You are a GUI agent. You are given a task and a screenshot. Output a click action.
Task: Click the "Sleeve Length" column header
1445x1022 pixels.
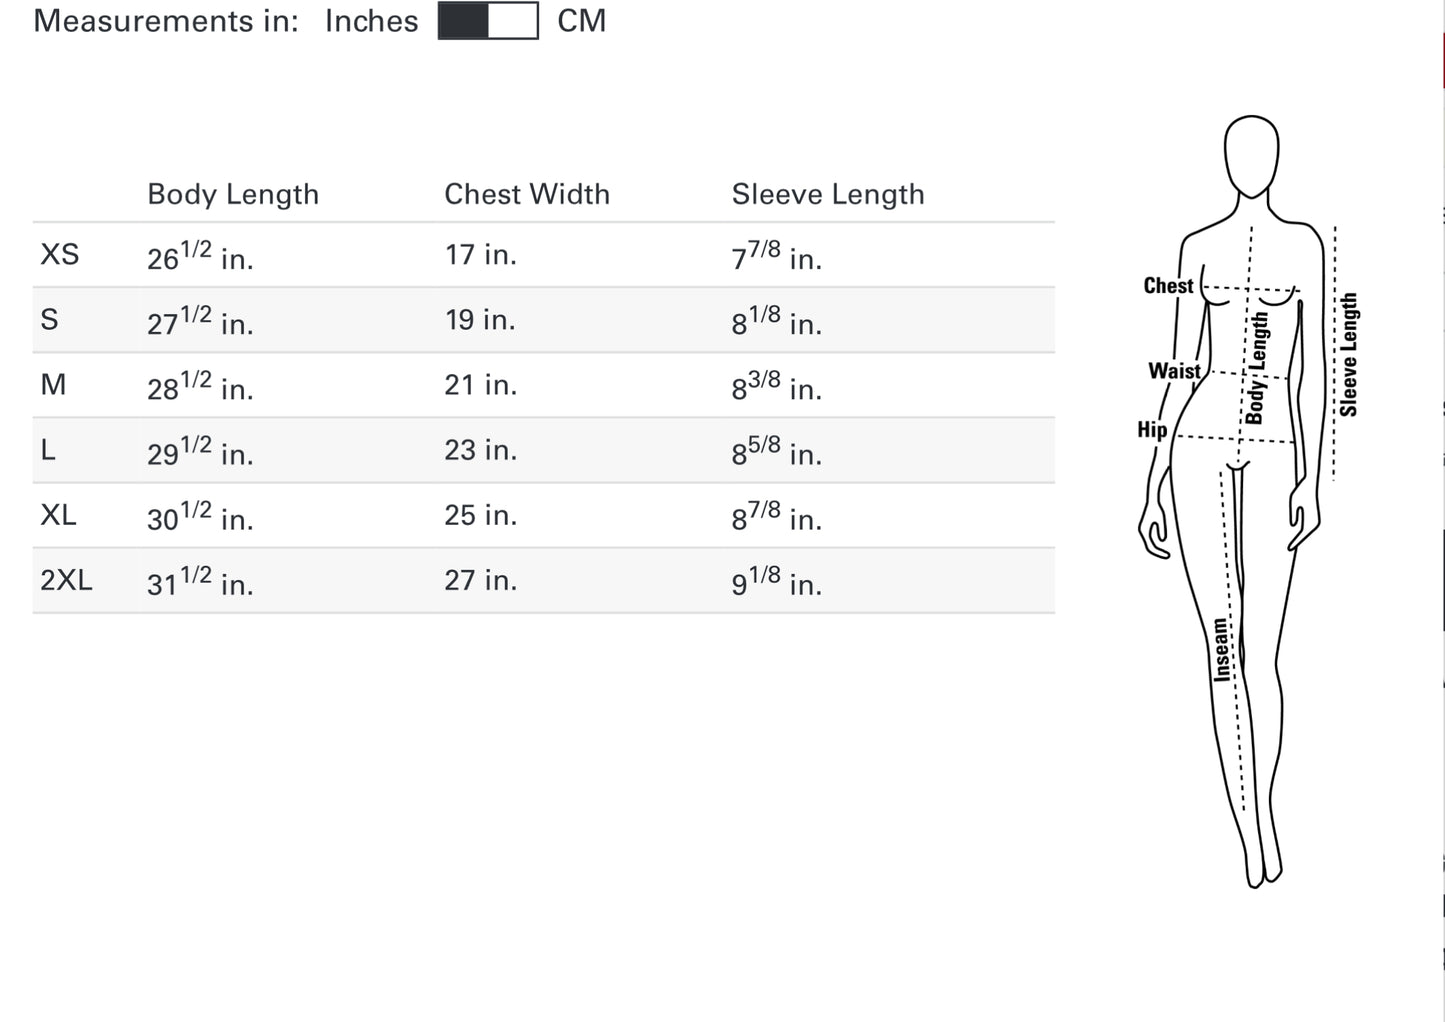(827, 194)
